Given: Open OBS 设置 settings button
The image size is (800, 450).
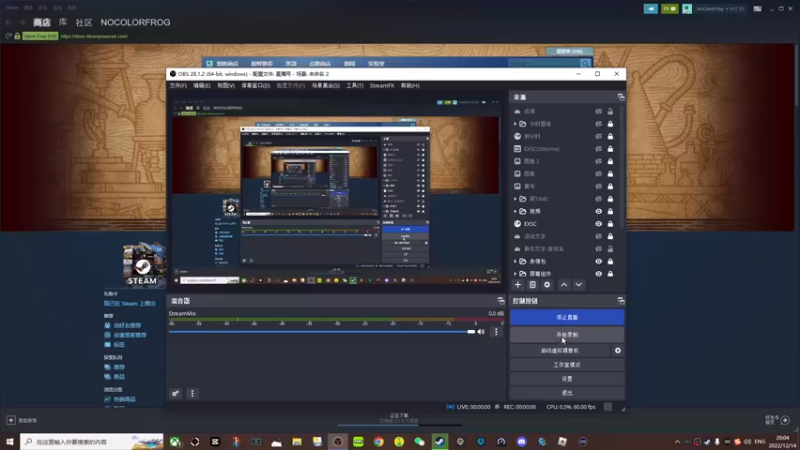Looking at the screenshot, I should (x=567, y=379).
